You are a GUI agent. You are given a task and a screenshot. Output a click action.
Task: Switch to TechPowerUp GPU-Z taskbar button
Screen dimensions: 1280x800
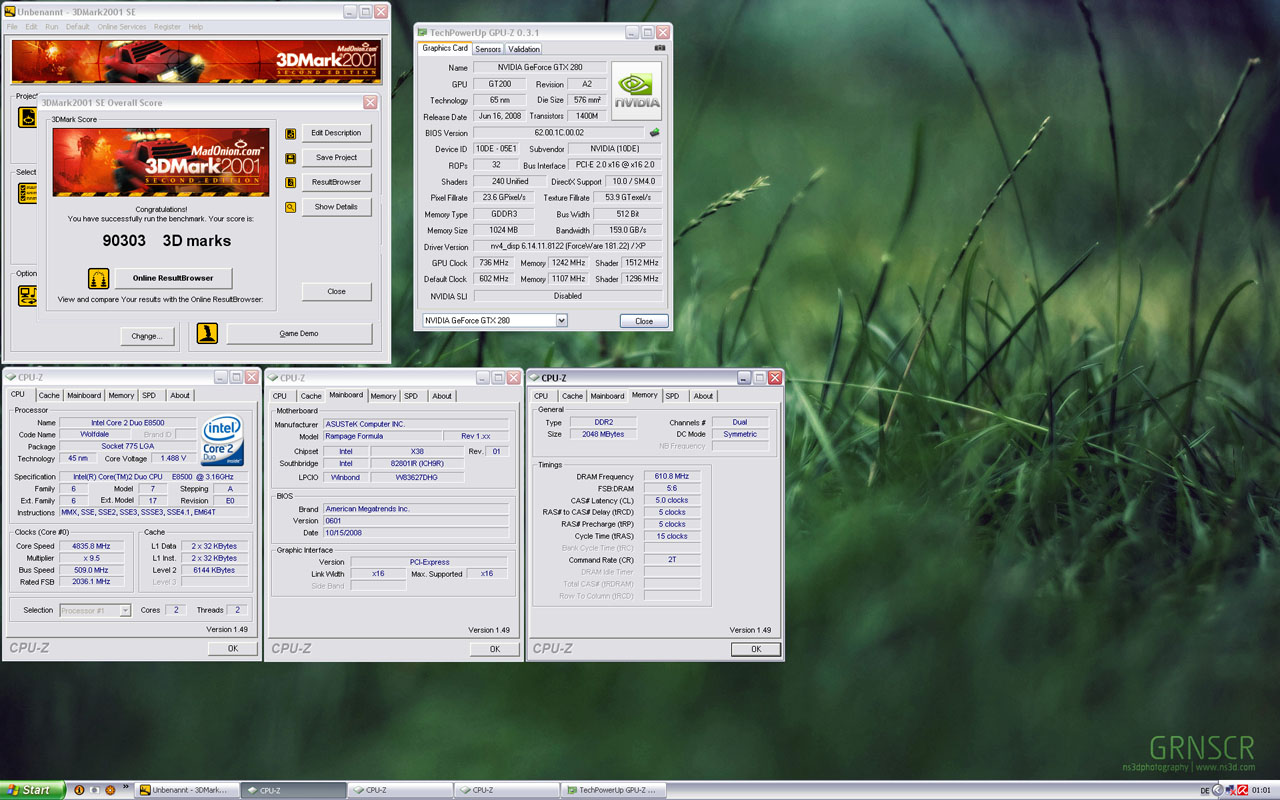click(x=612, y=790)
